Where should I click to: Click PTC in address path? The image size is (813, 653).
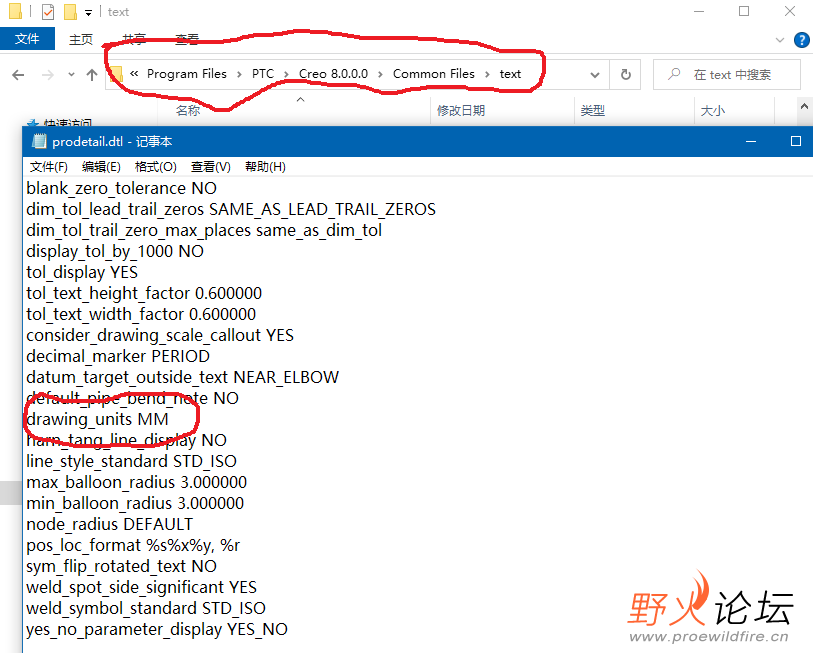(262, 74)
